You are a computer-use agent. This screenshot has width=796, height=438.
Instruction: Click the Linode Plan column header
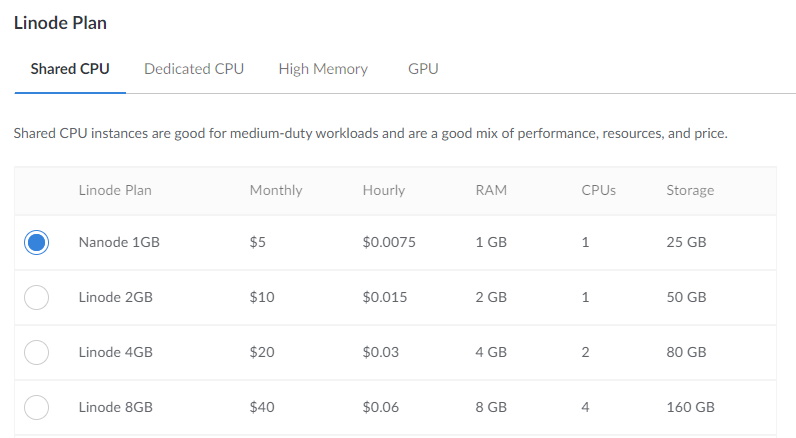[x=115, y=190]
